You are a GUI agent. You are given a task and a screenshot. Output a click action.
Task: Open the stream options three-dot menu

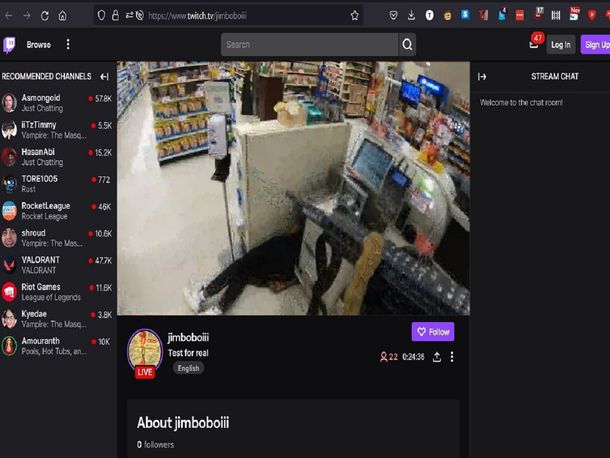(452, 357)
